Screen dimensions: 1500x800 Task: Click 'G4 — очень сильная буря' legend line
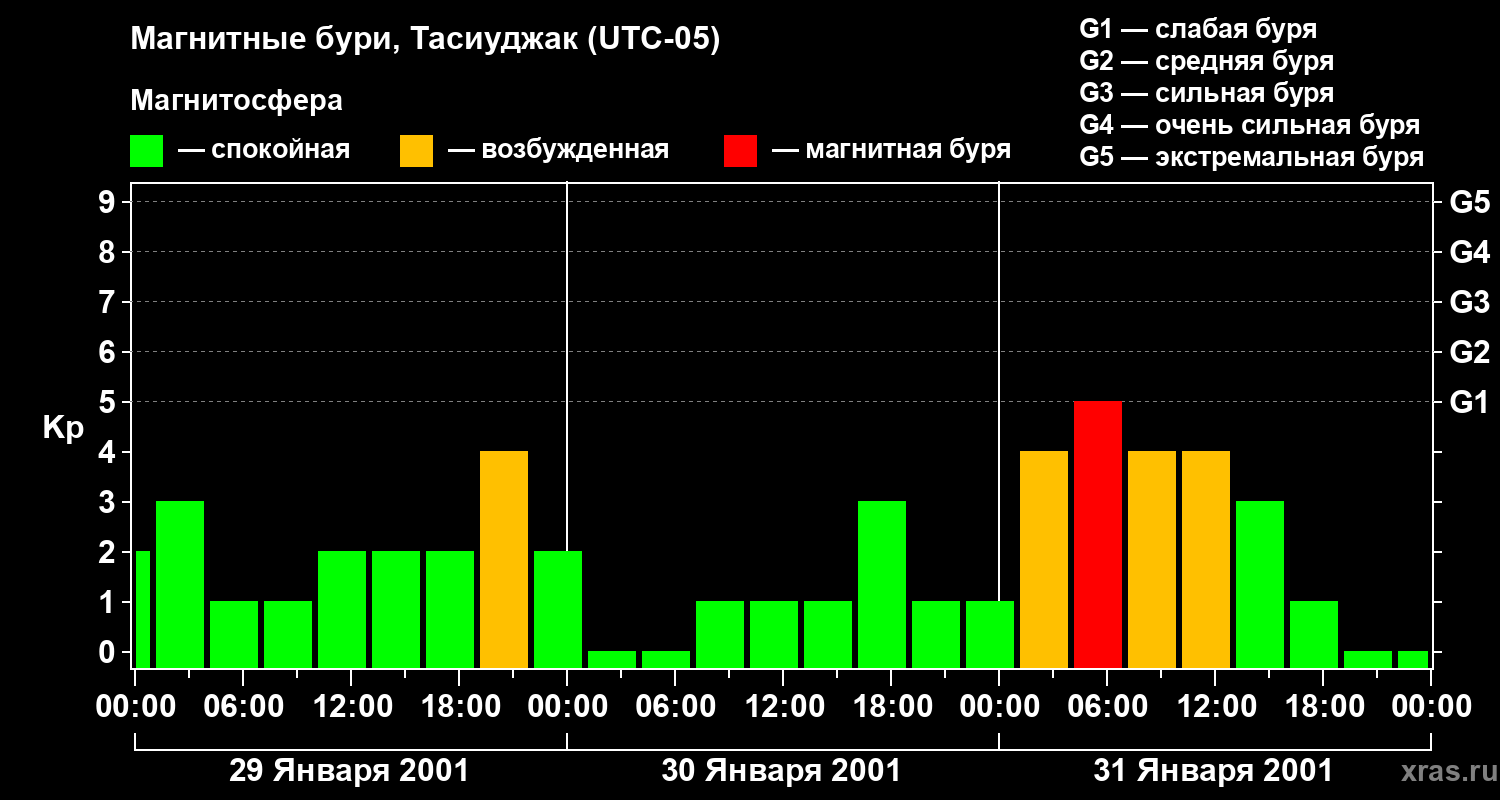click(1249, 125)
